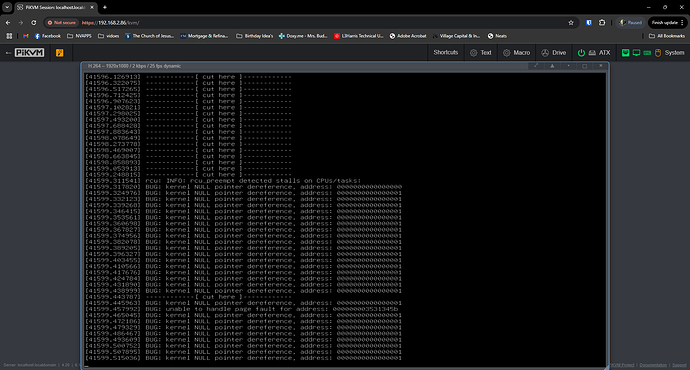
Task: Click the green video monitor status icon
Action: pyautogui.click(x=636, y=53)
